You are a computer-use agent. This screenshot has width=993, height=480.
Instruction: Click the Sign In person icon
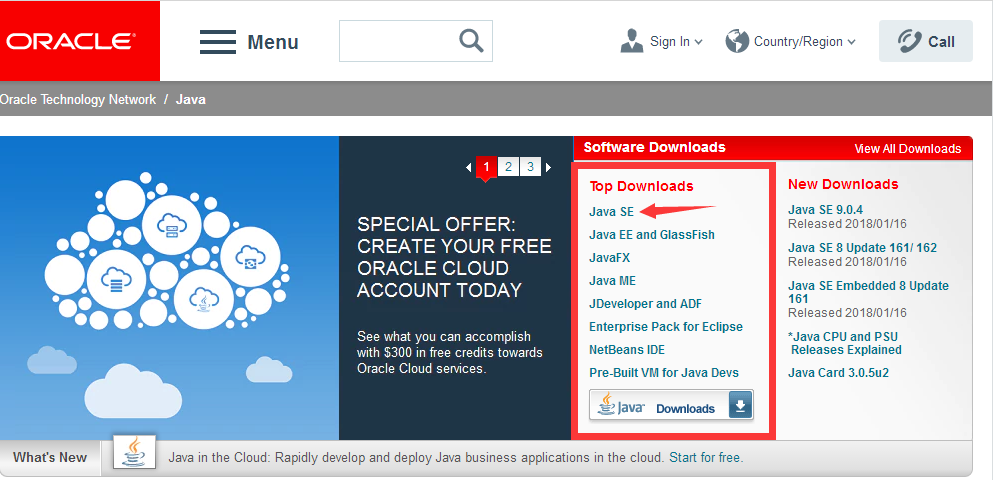coord(632,41)
